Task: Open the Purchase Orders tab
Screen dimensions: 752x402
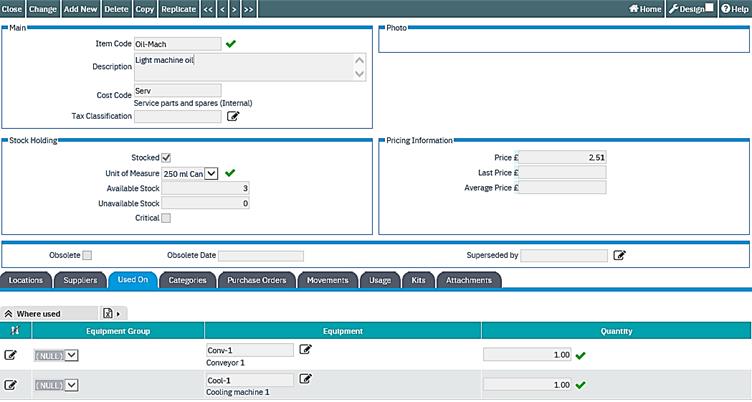Action: (254, 280)
